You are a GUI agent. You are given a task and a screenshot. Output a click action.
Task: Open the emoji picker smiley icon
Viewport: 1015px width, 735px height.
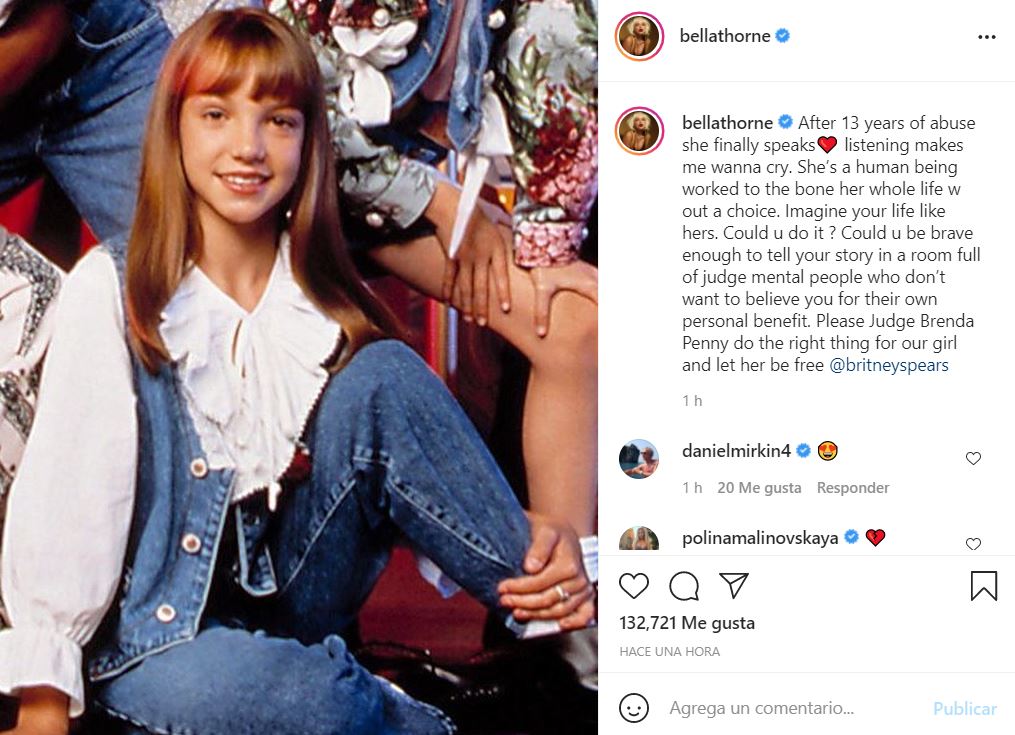(x=634, y=708)
